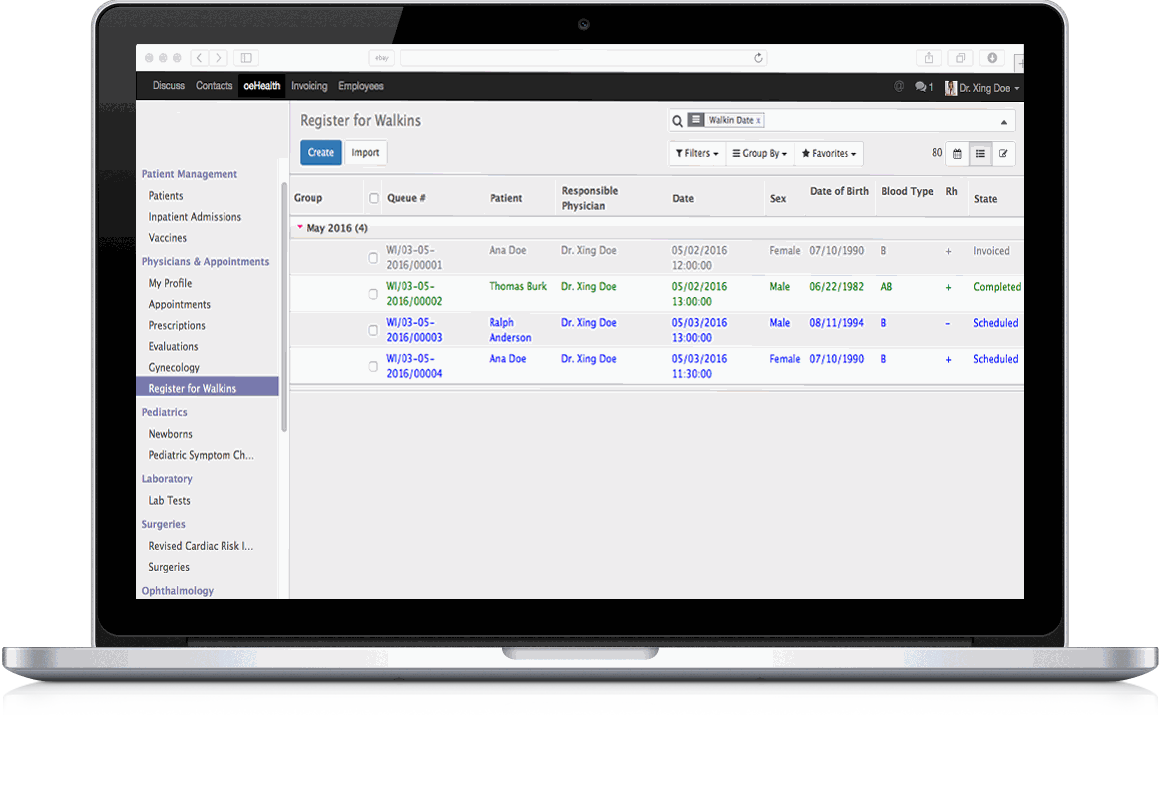Click the ebay favorite in the toolbar
This screenshot has height=794, width=1160.
[382, 58]
